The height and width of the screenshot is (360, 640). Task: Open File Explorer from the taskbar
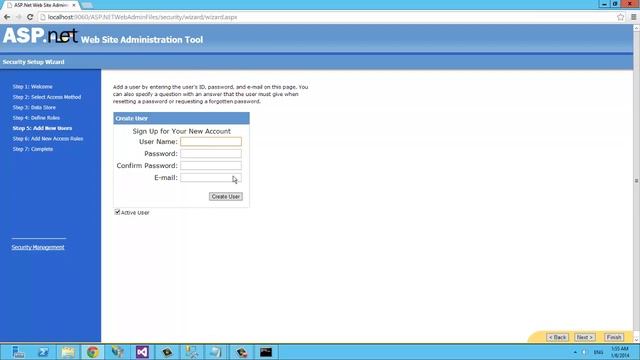[68, 352]
